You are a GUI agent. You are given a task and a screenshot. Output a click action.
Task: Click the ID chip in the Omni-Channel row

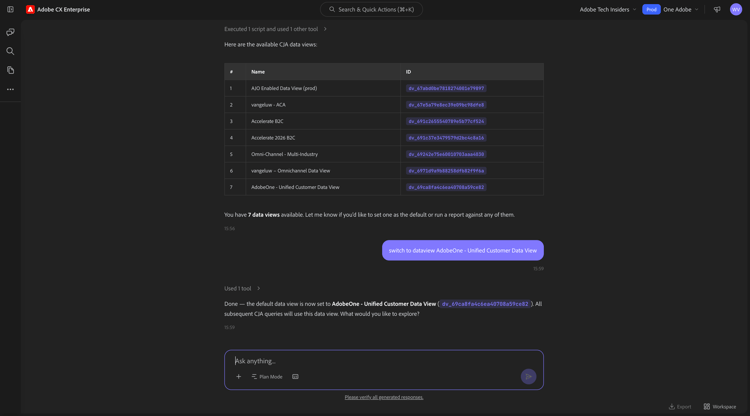coord(446,154)
